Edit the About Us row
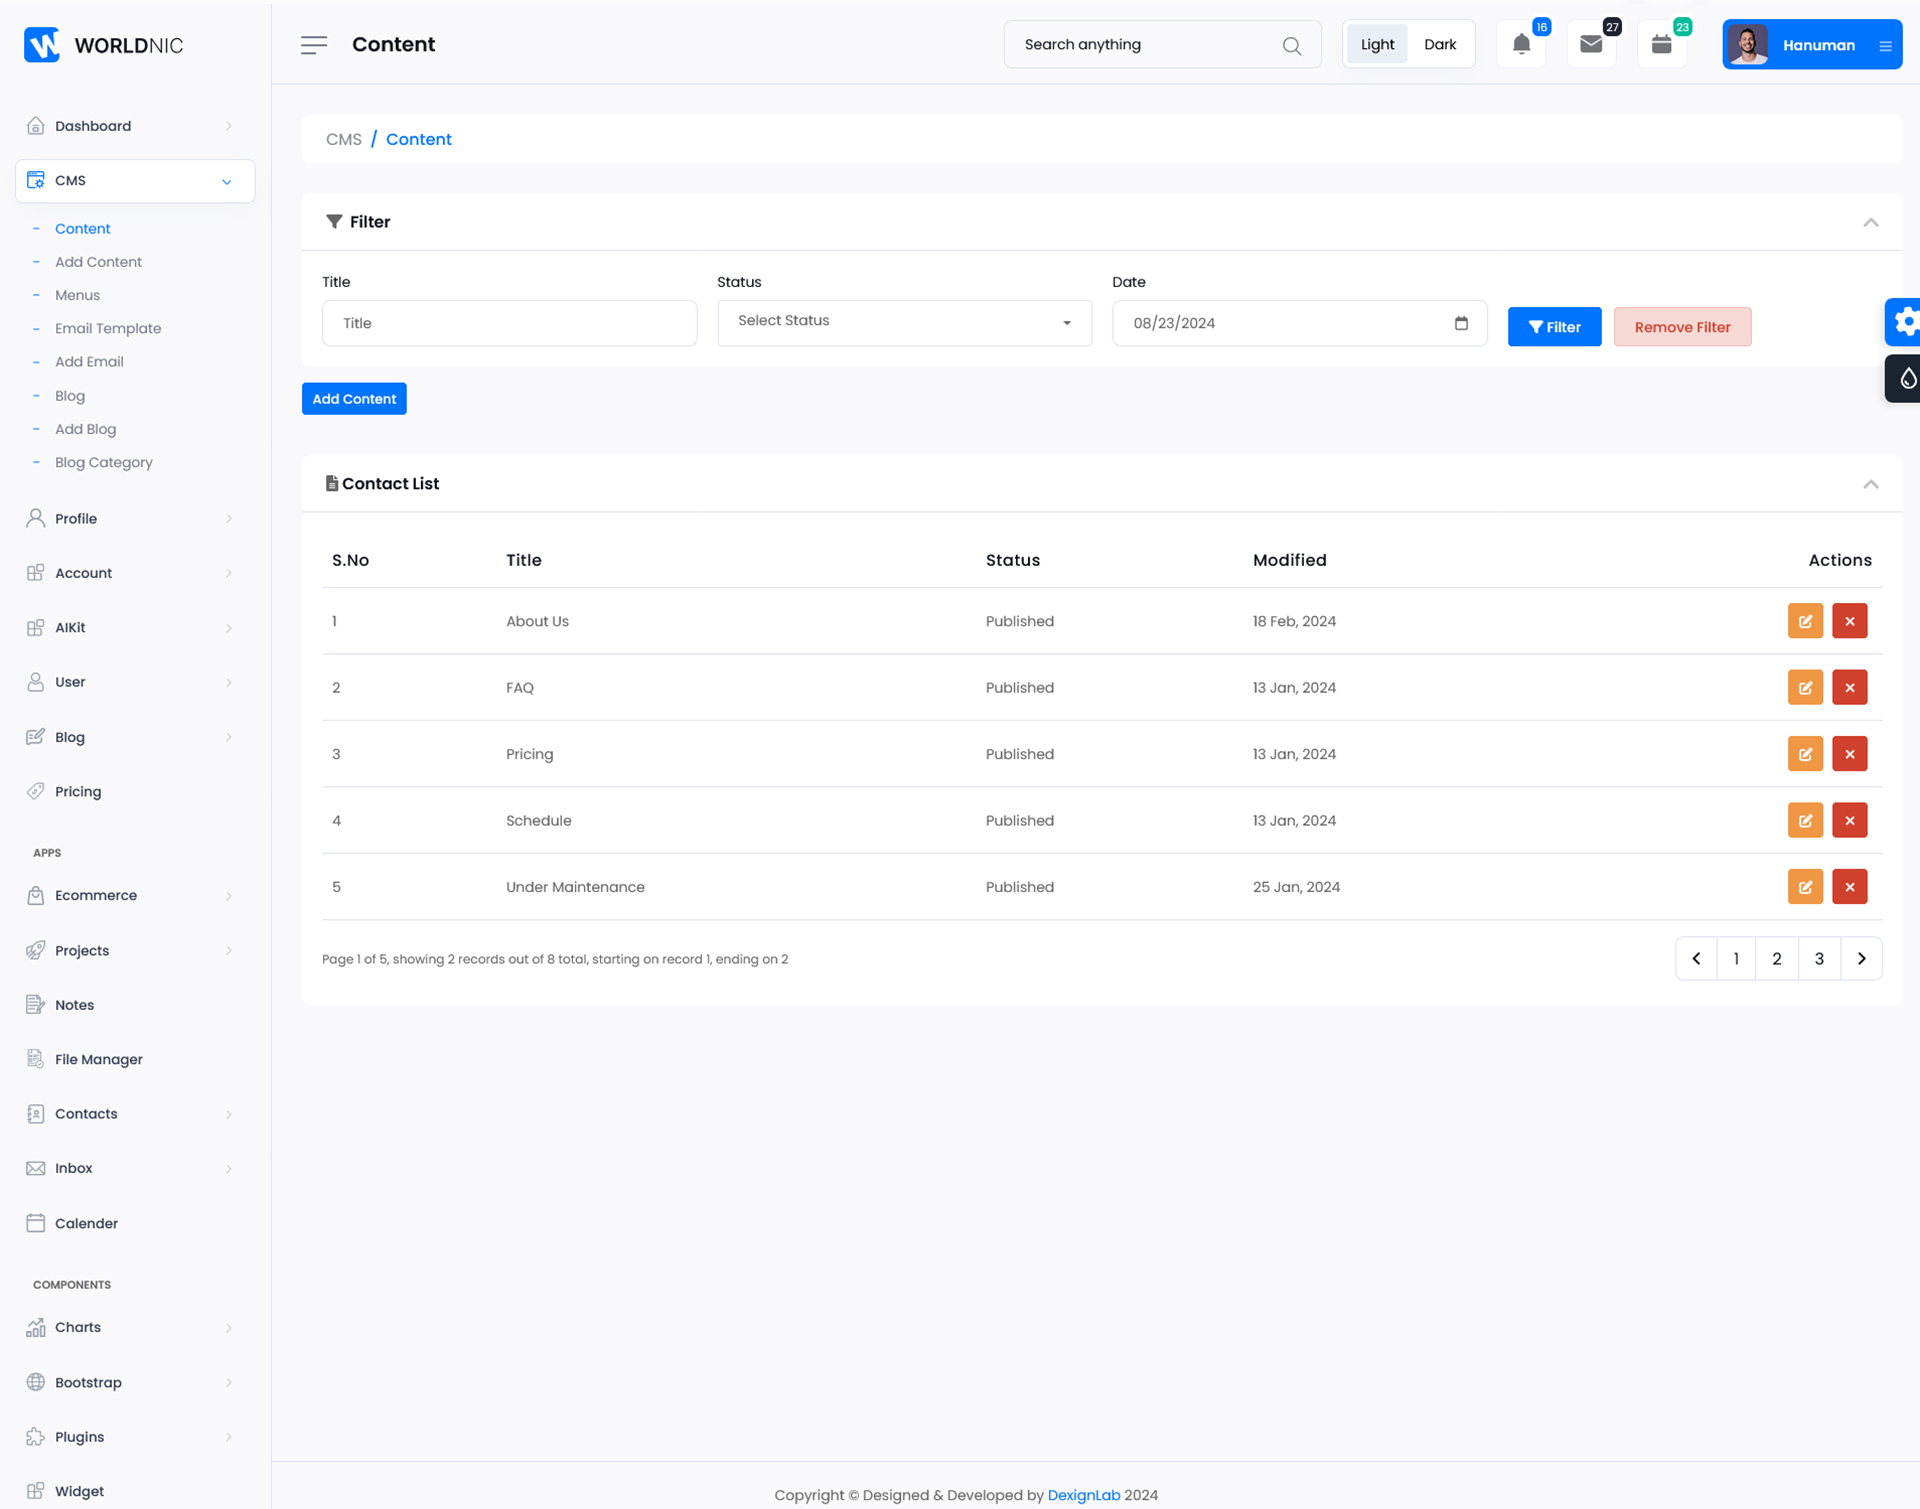This screenshot has width=1920, height=1509. tap(1805, 621)
